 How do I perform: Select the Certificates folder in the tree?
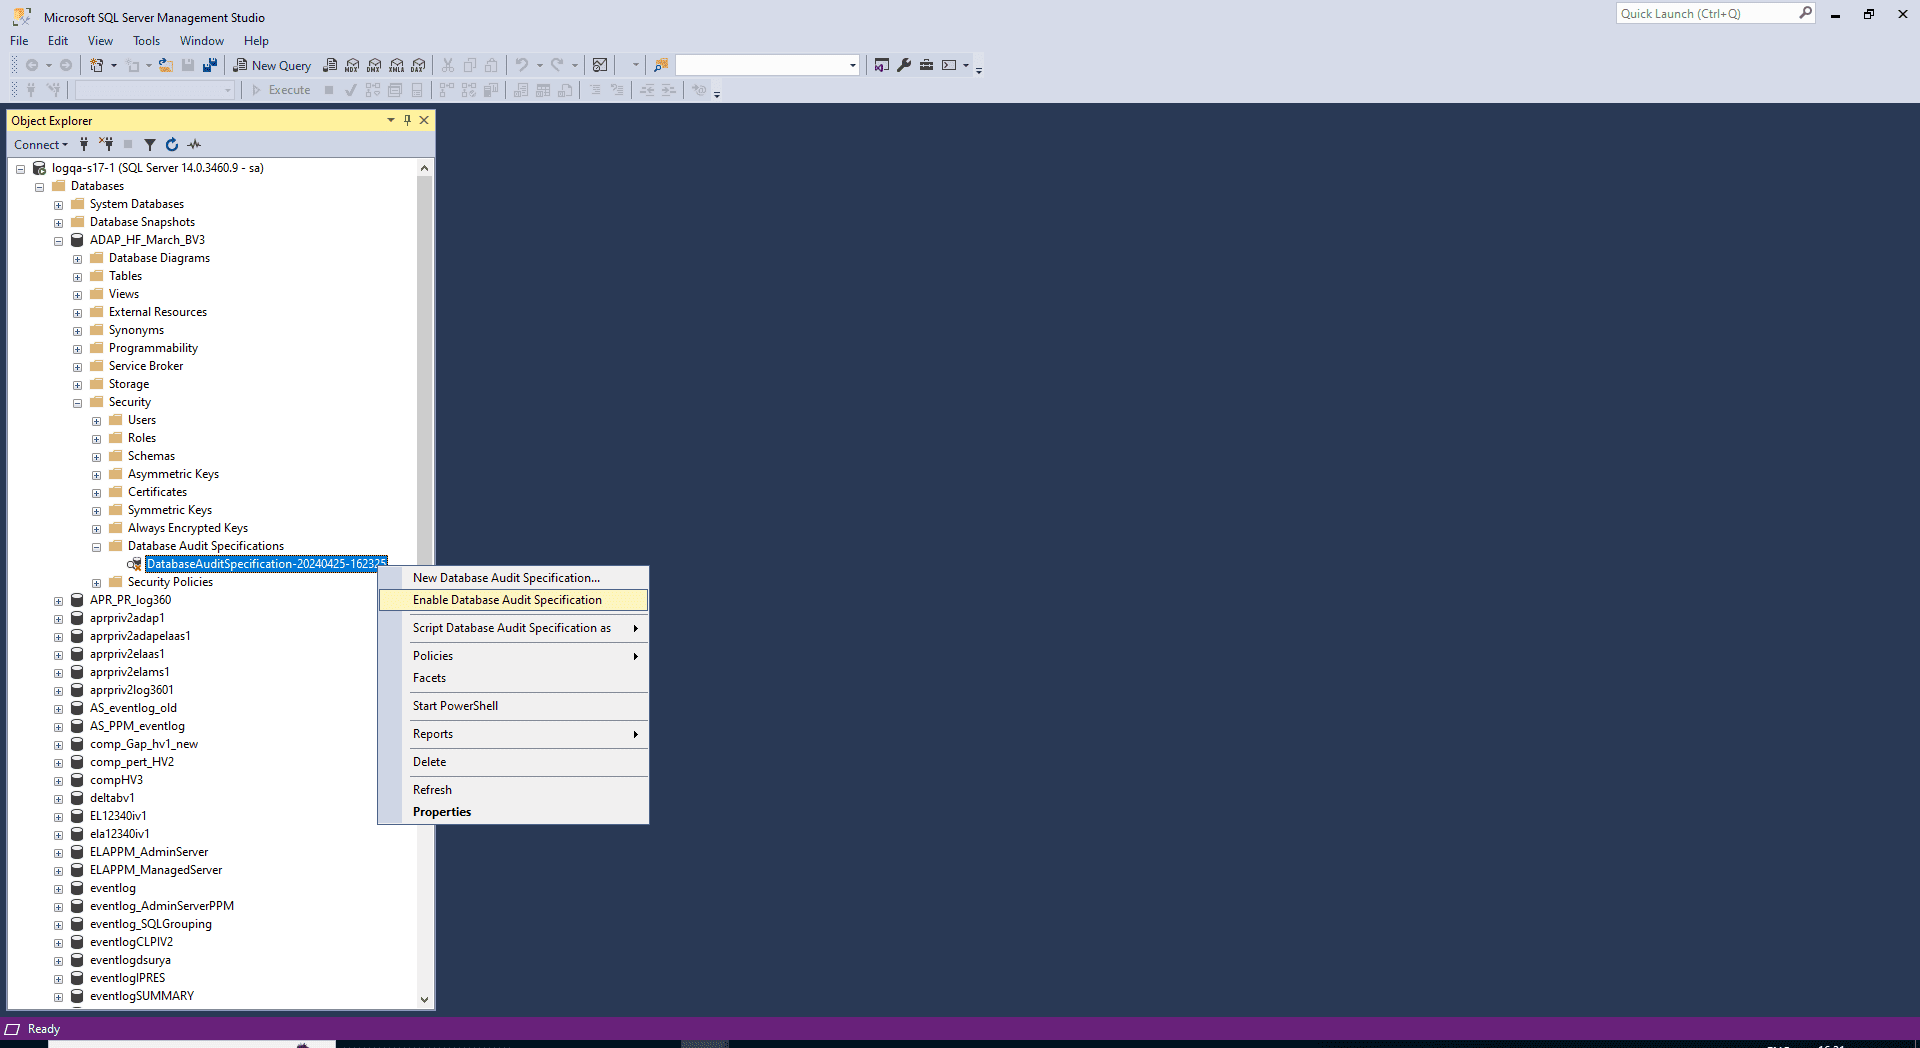click(x=157, y=492)
